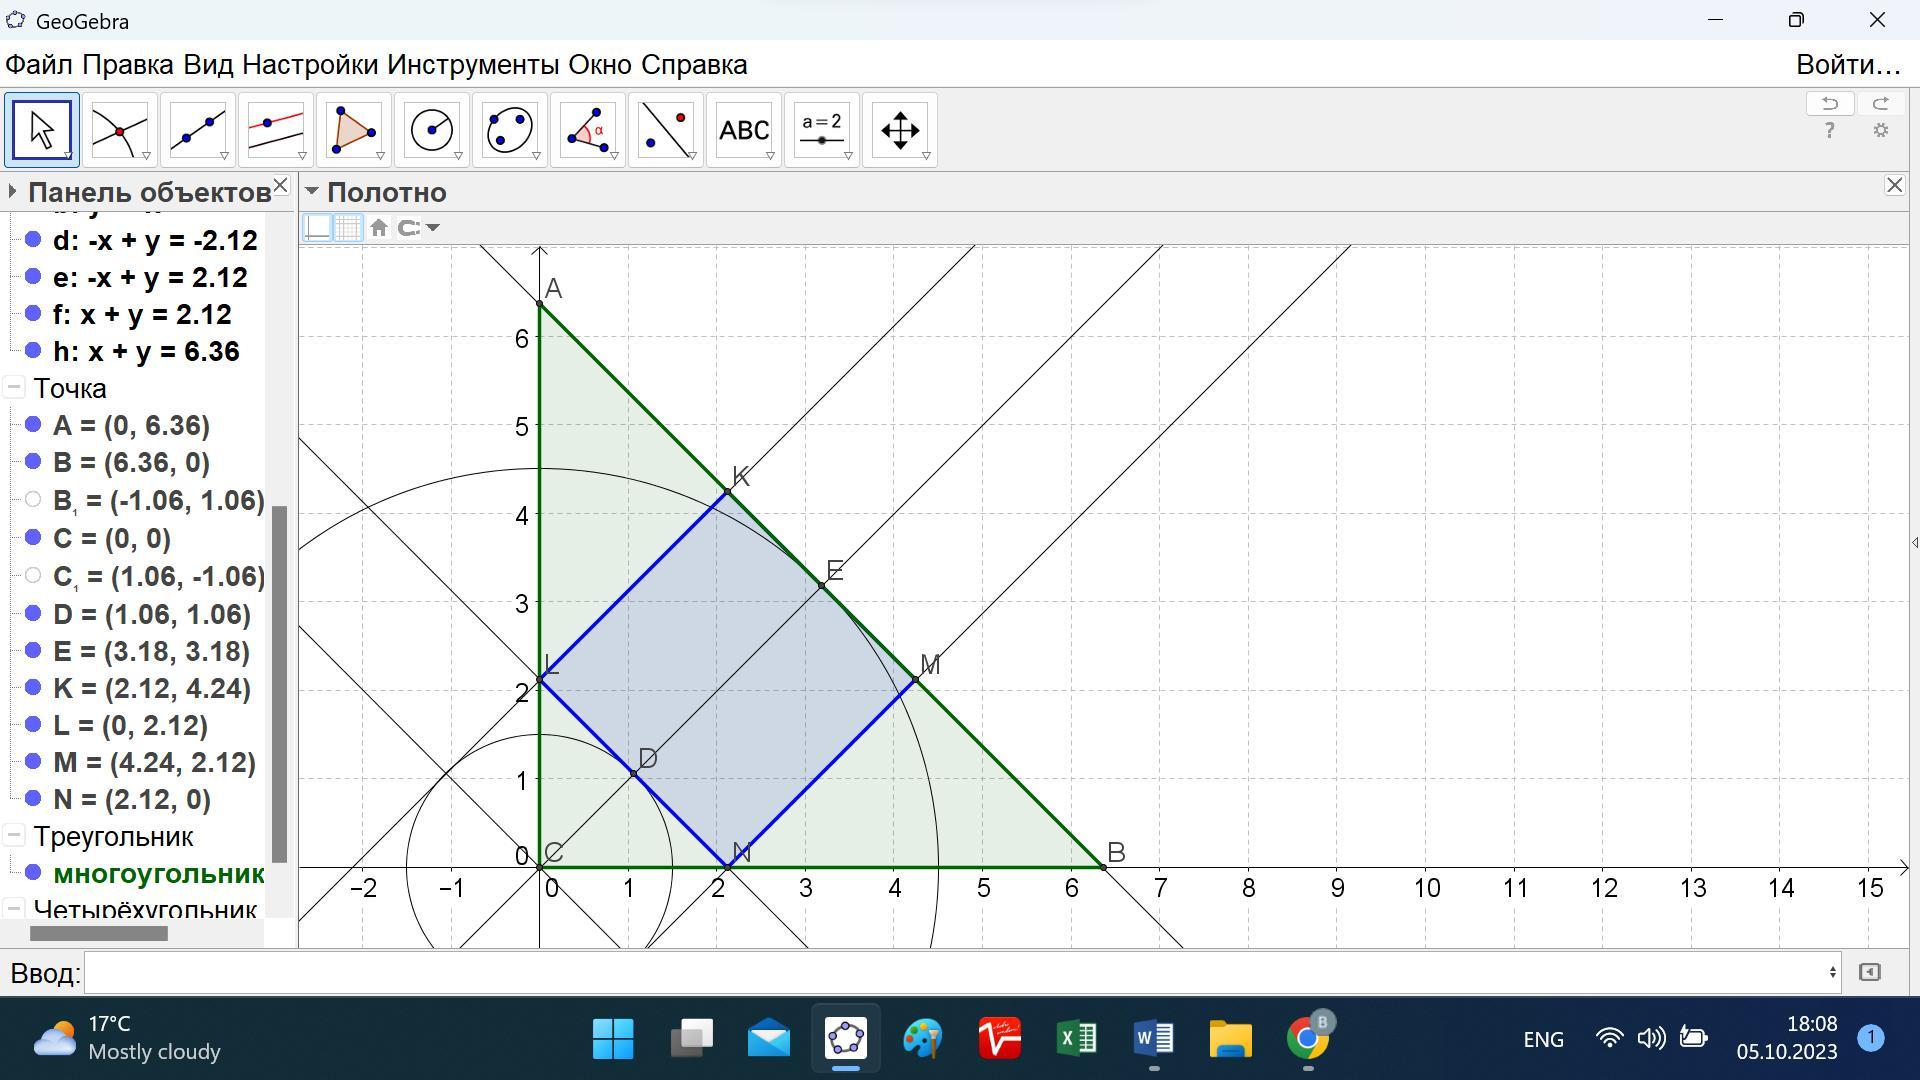Toggle visibility of point B₁

click(x=33, y=499)
